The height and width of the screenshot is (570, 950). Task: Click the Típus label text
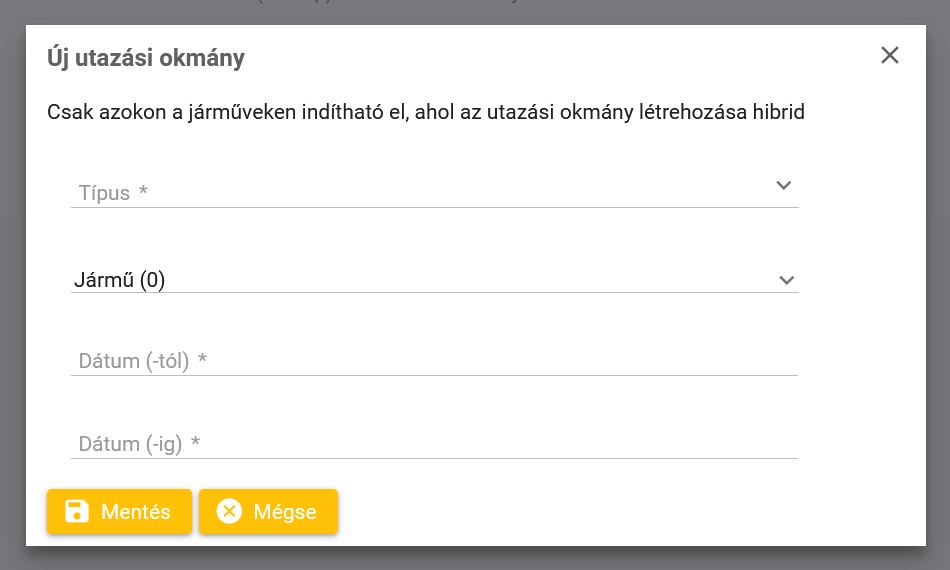pos(104,193)
